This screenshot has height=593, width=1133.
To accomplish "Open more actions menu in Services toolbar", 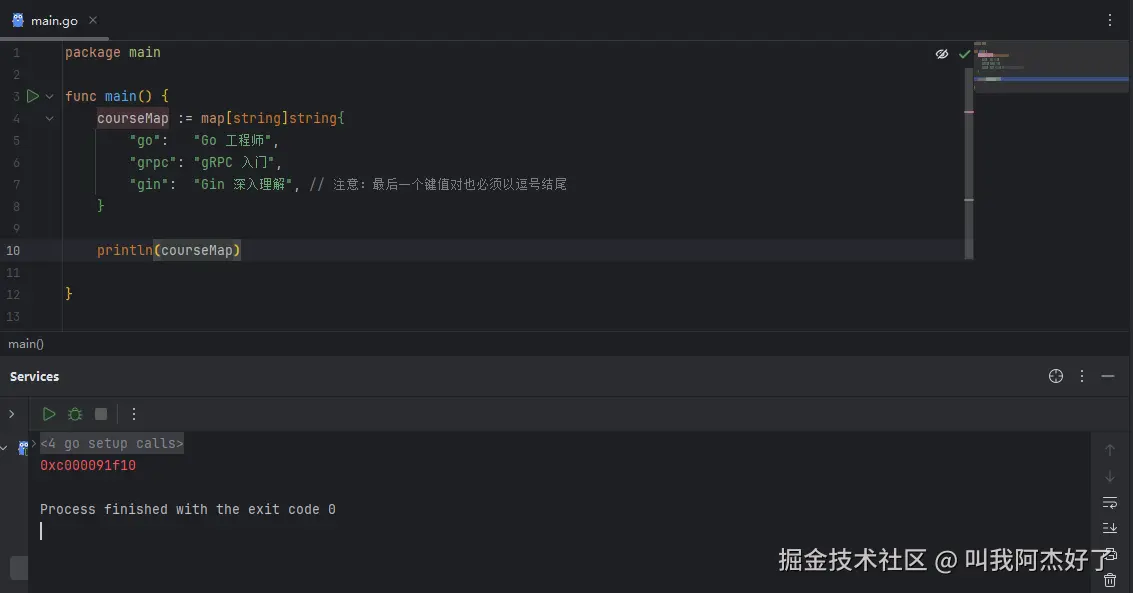I will 134,414.
